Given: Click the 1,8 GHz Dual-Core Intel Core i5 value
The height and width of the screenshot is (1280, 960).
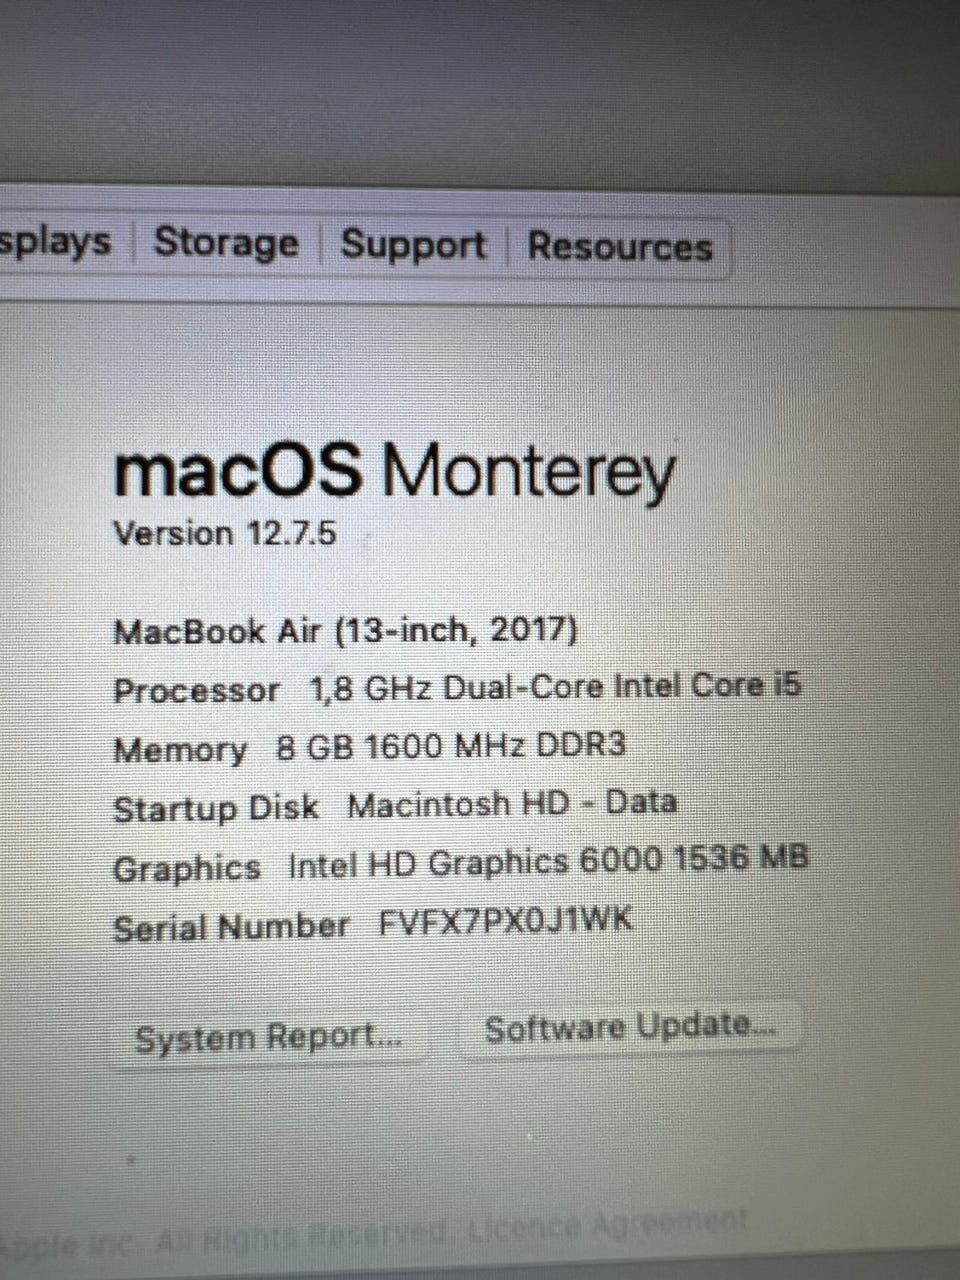Looking at the screenshot, I should point(555,687).
